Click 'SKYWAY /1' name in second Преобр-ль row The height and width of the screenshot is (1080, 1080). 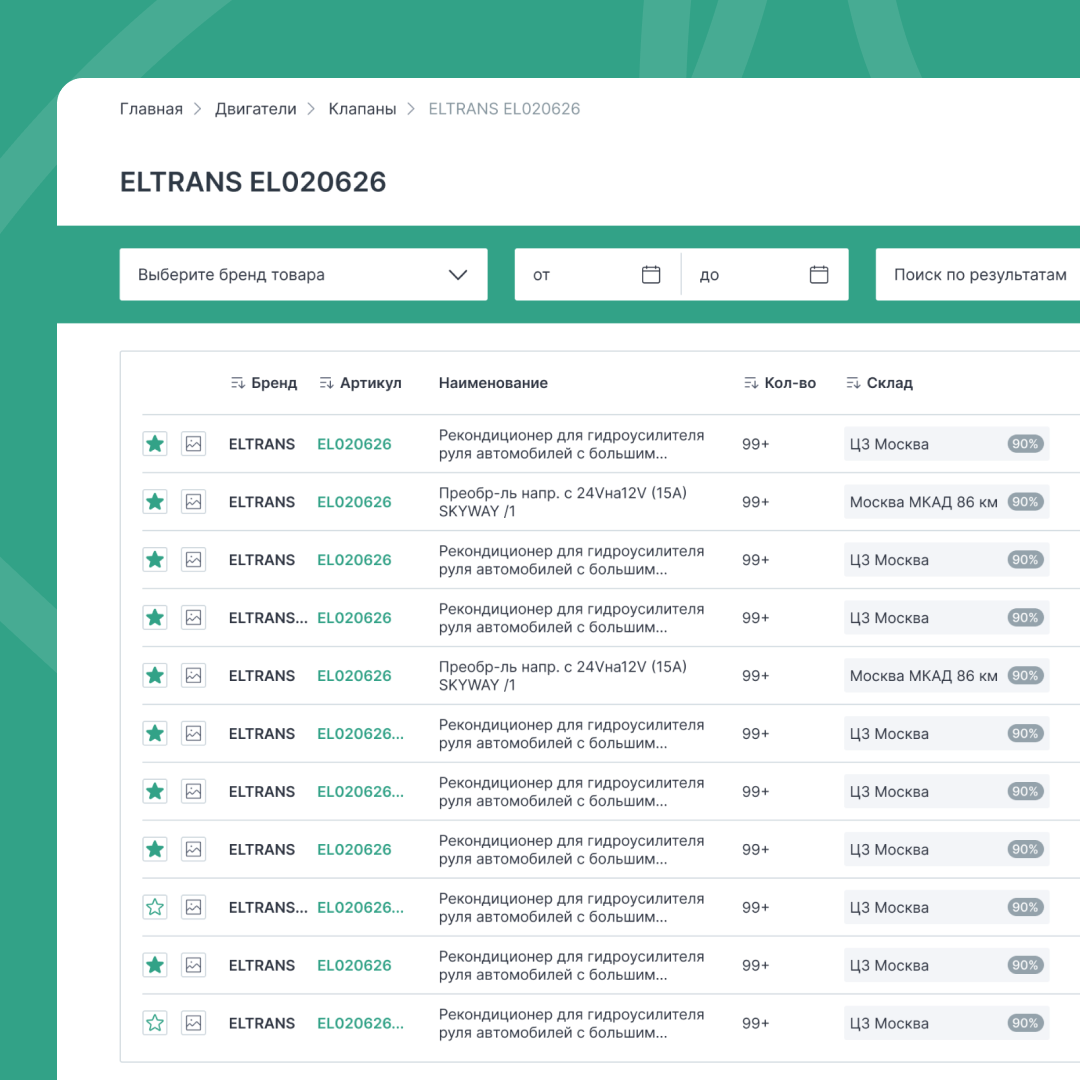[x=477, y=685]
